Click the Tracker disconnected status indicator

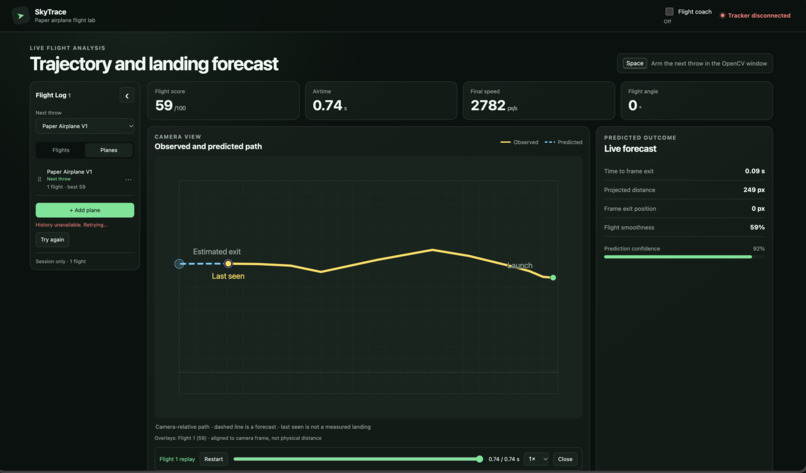(755, 15)
